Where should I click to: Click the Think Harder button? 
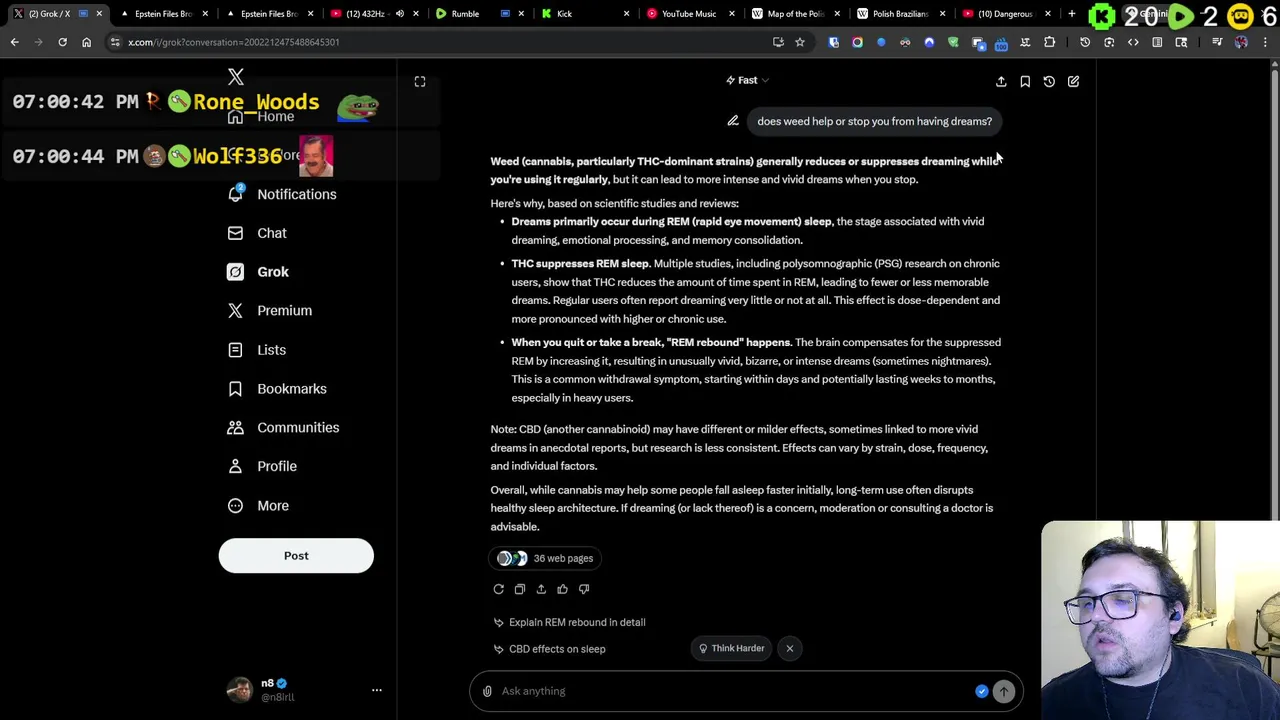point(731,648)
